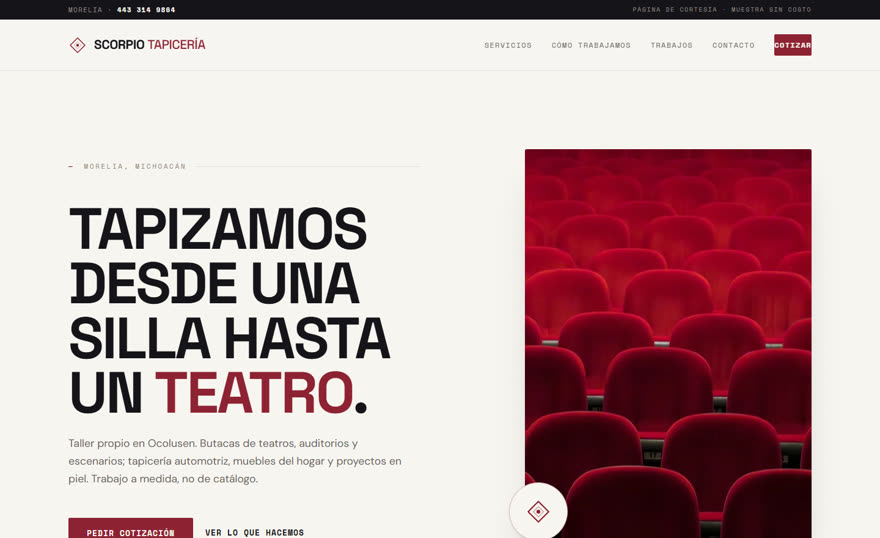Viewport: 880px width, 538px height.
Task: Click the Taller propio en Ocolusen paragraph
Action: click(235, 461)
